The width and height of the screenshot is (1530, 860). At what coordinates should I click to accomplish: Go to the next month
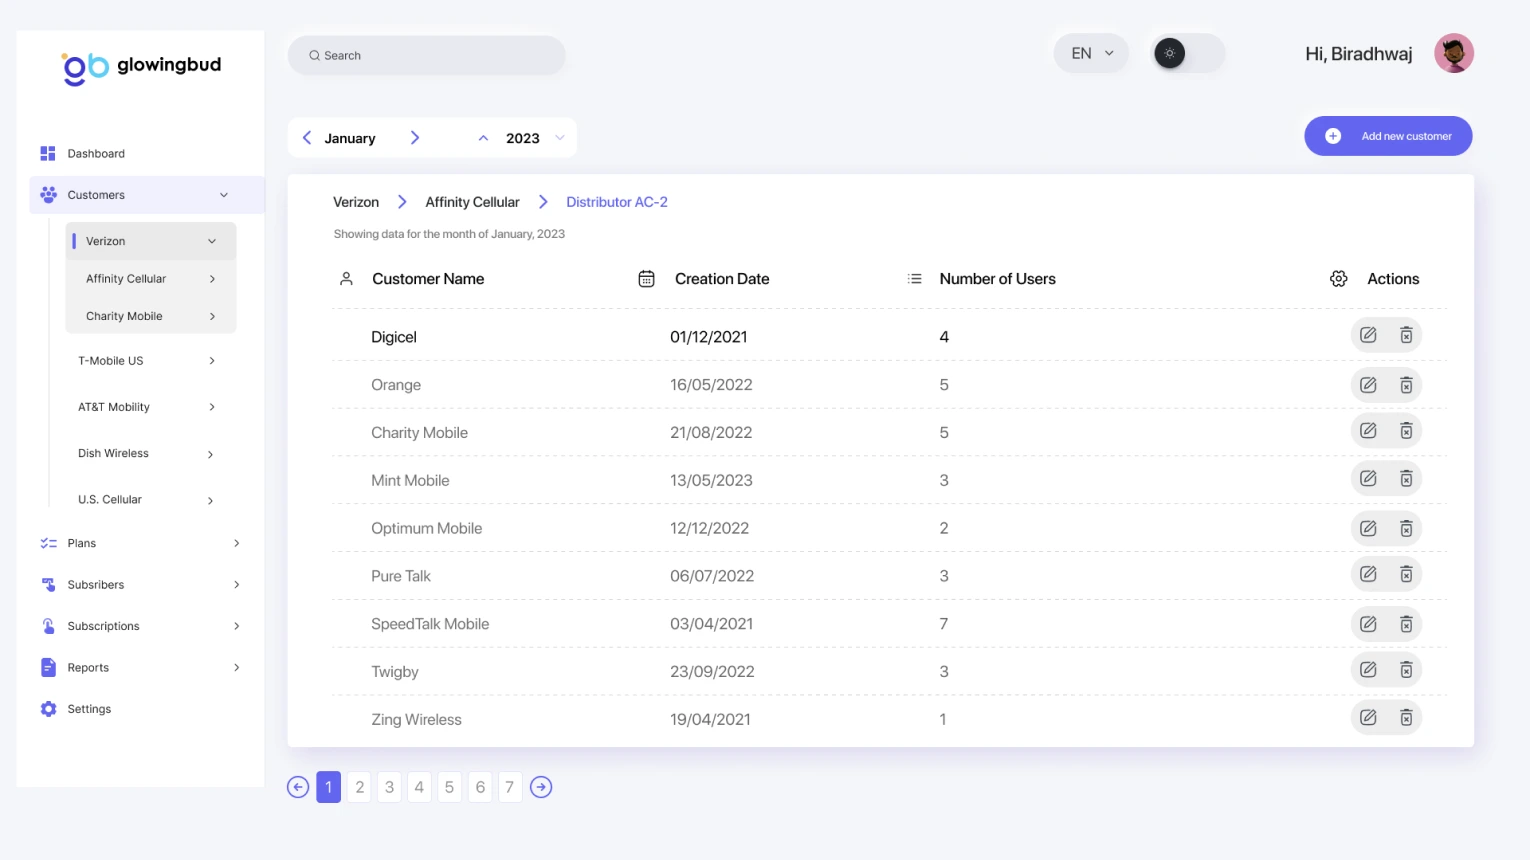[415, 138]
